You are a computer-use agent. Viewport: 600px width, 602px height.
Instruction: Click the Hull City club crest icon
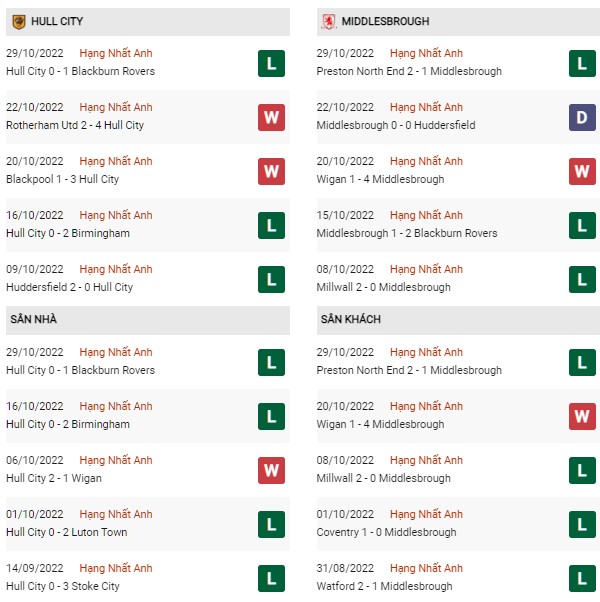(19, 22)
